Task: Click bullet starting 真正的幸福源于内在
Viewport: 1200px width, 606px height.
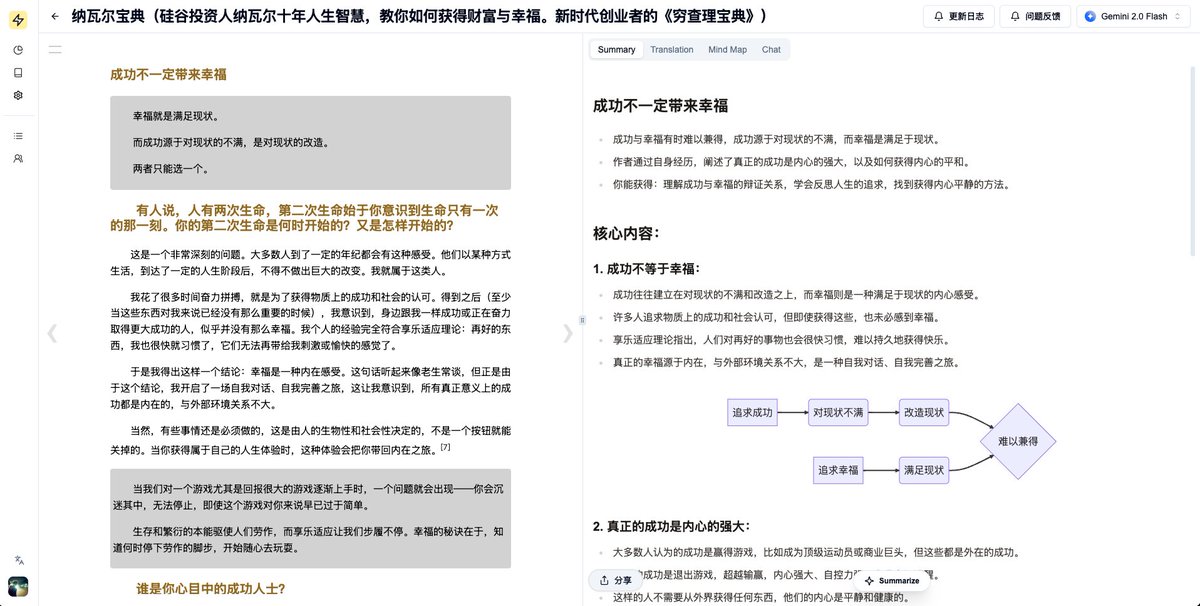Action: tap(786, 362)
